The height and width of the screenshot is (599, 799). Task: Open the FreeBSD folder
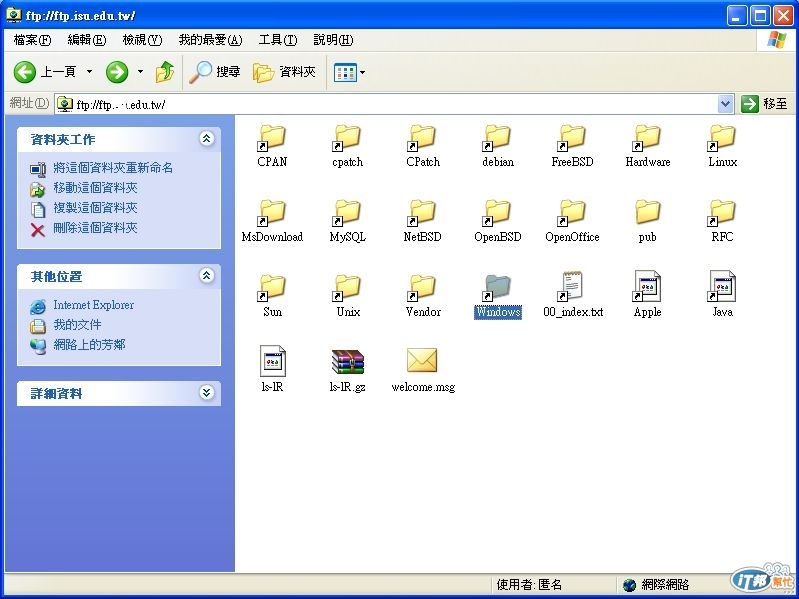coord(572,146)
